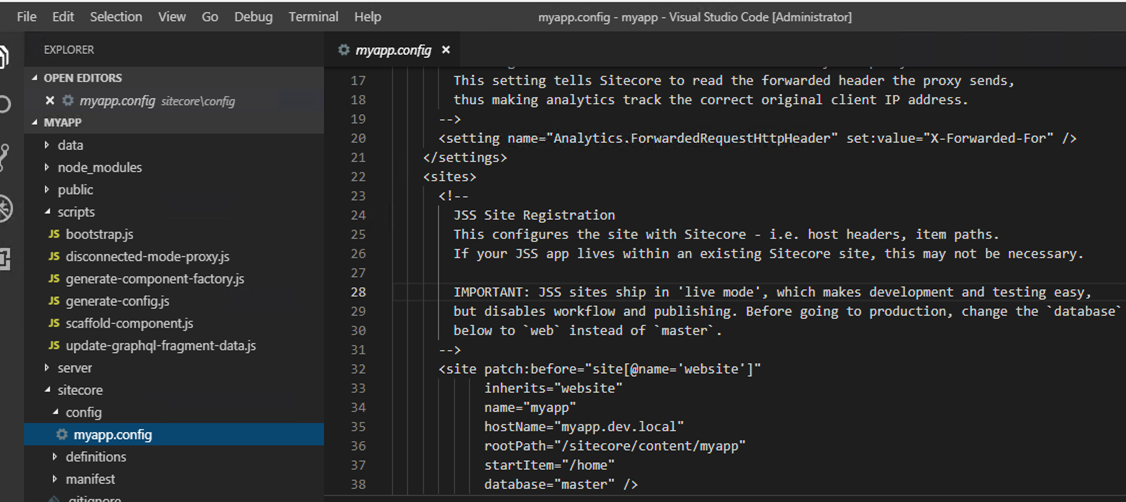Select the myapp.config editor tab
Viewport: 1126px width, 502px height.
coord(394,50)
